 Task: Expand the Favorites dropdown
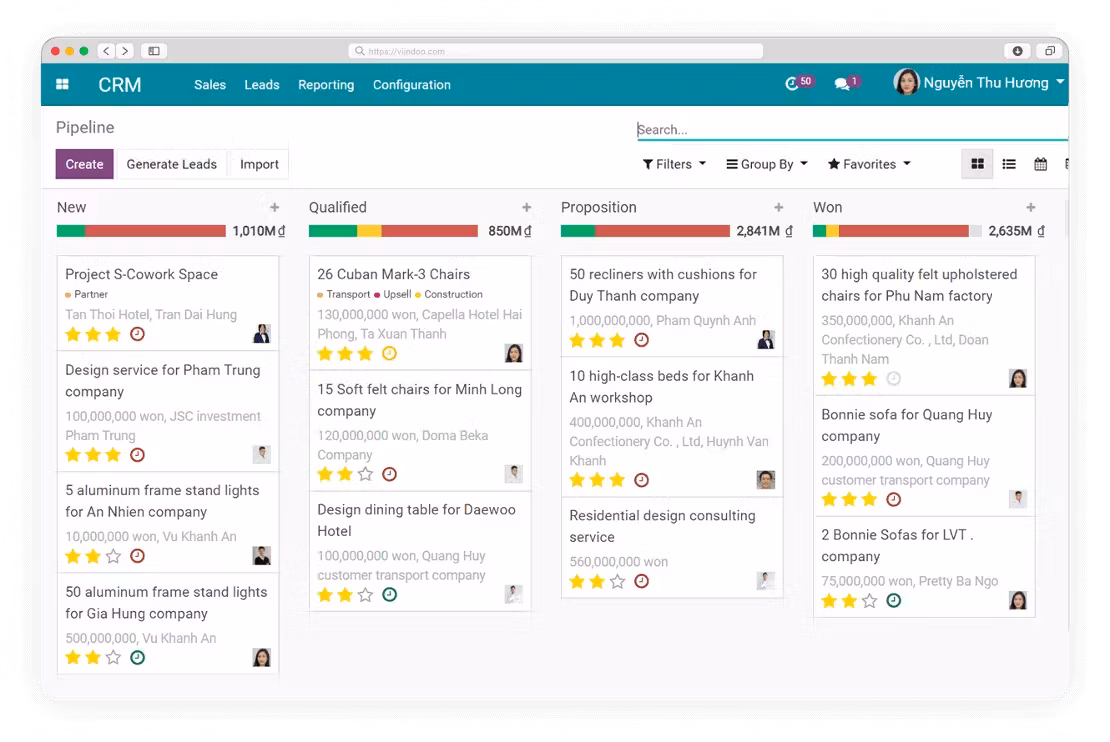point(869,164)
